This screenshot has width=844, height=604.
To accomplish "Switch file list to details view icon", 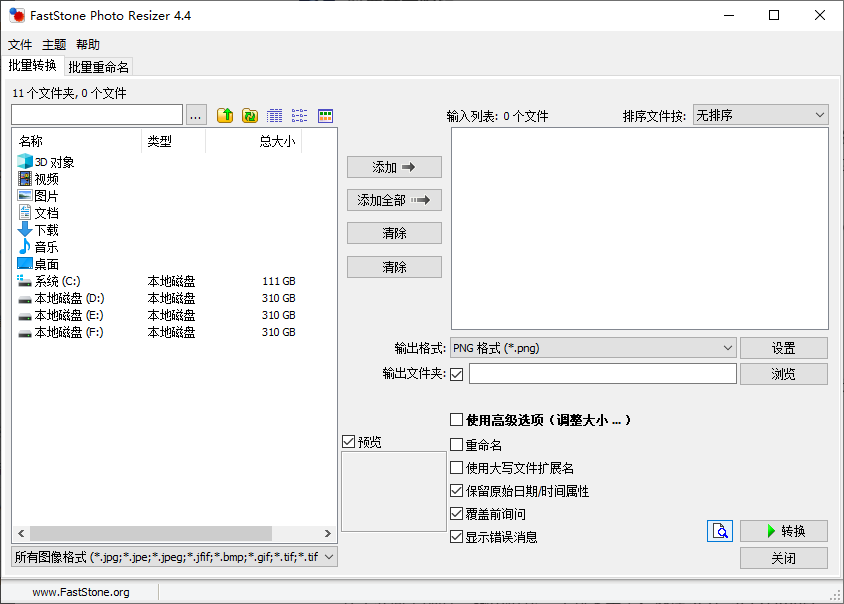I will point(275,116).
